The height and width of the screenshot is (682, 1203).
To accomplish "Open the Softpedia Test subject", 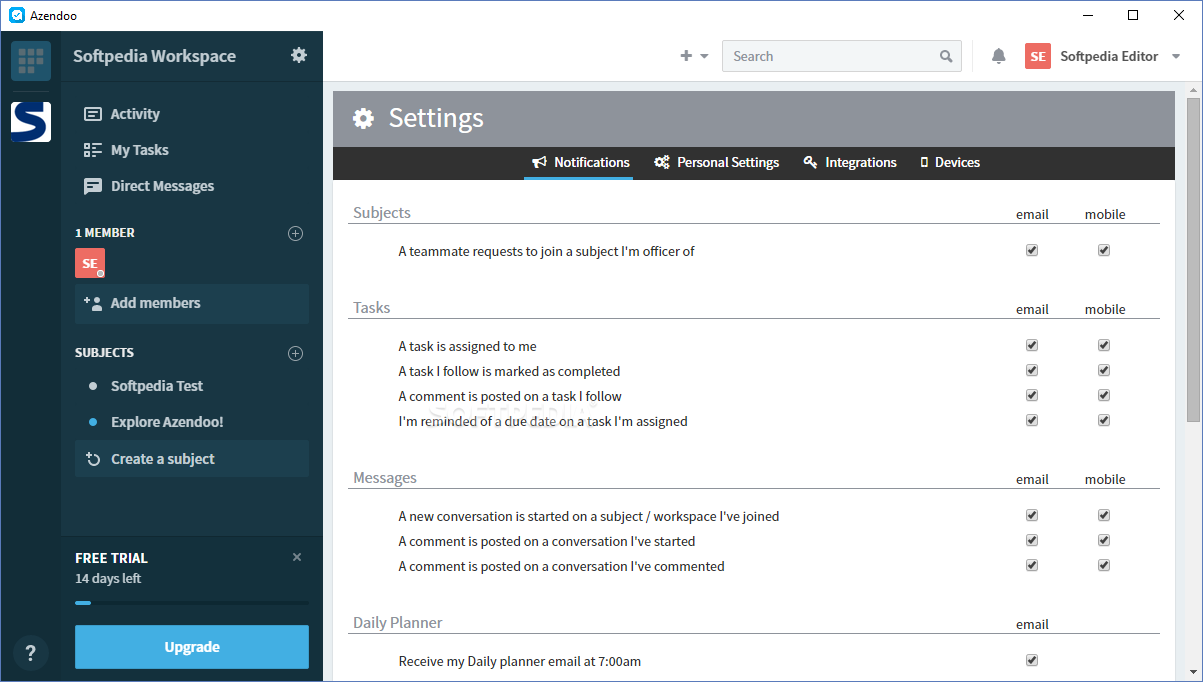I will (157, 386).
